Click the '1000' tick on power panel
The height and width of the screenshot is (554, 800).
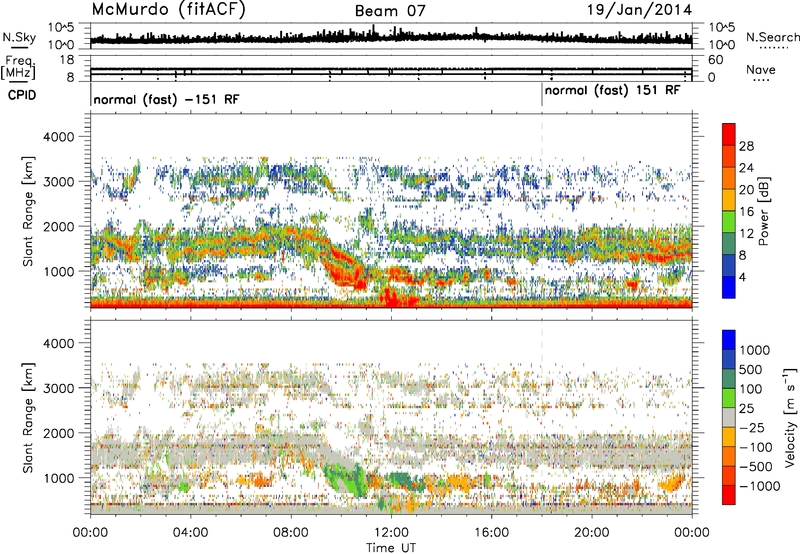[x=58, y=271]
